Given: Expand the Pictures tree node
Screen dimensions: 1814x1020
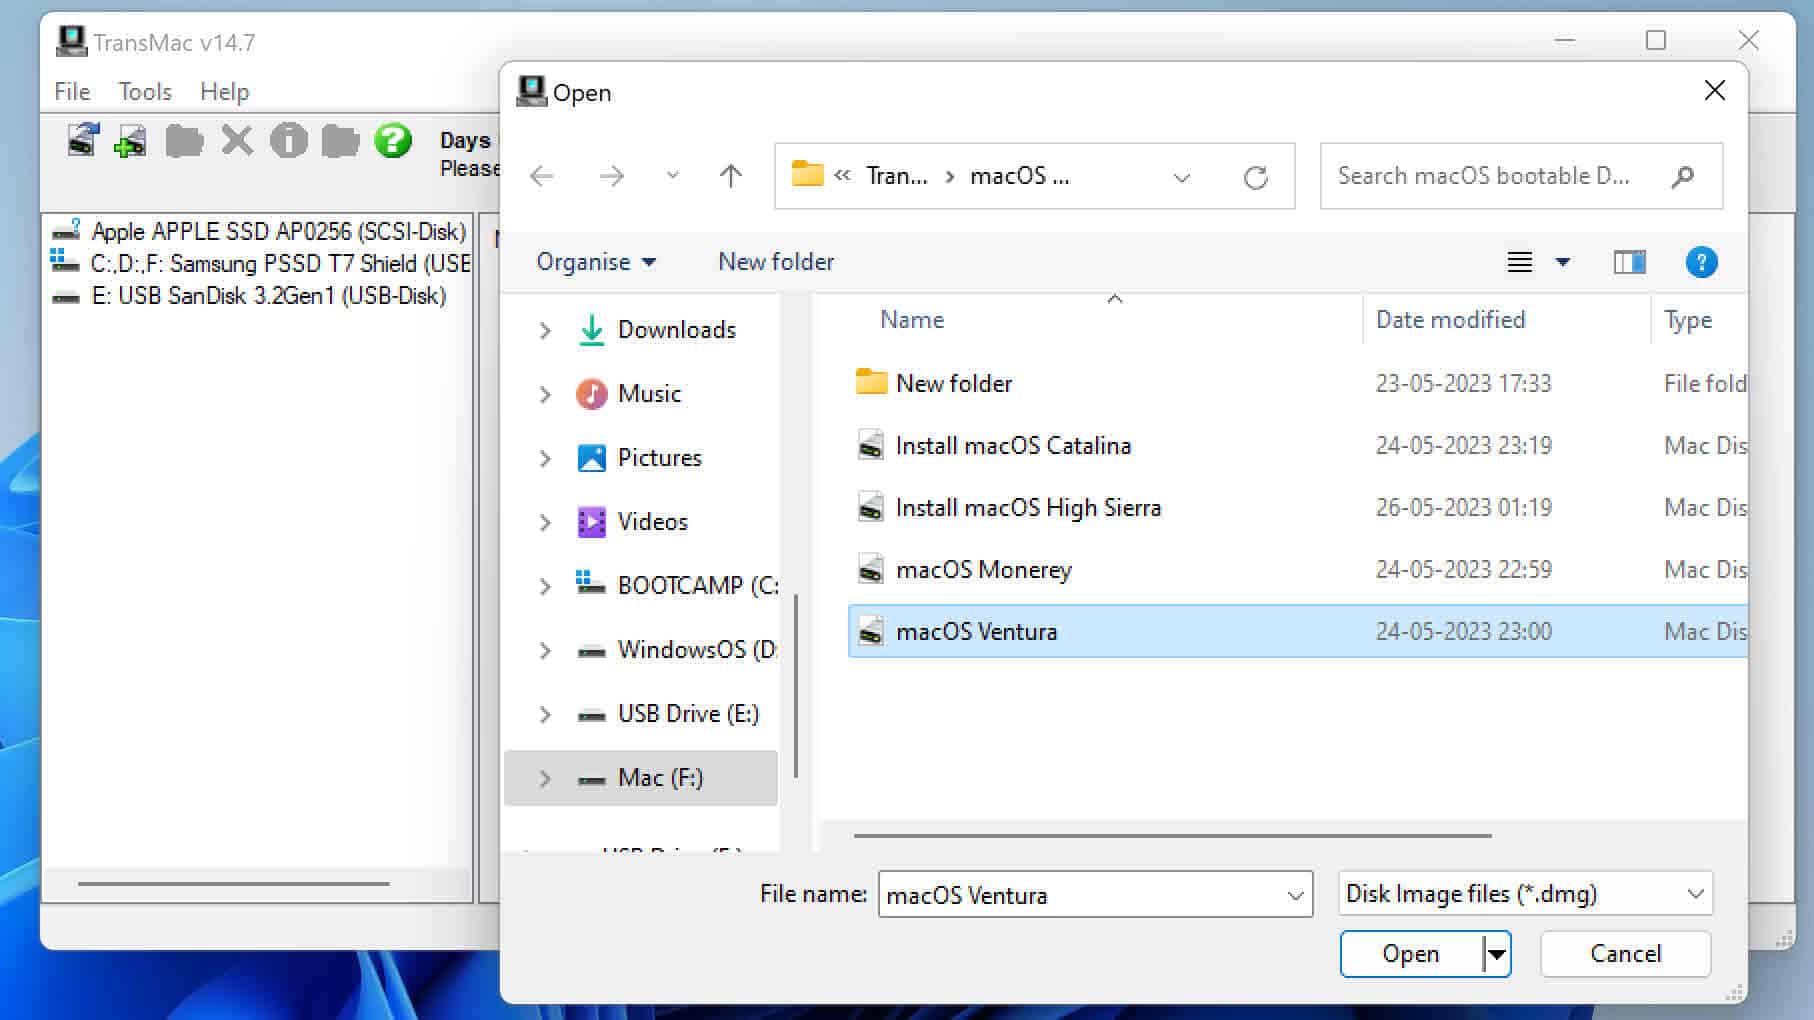Looking at the screenshot, I should click(545, 458).
